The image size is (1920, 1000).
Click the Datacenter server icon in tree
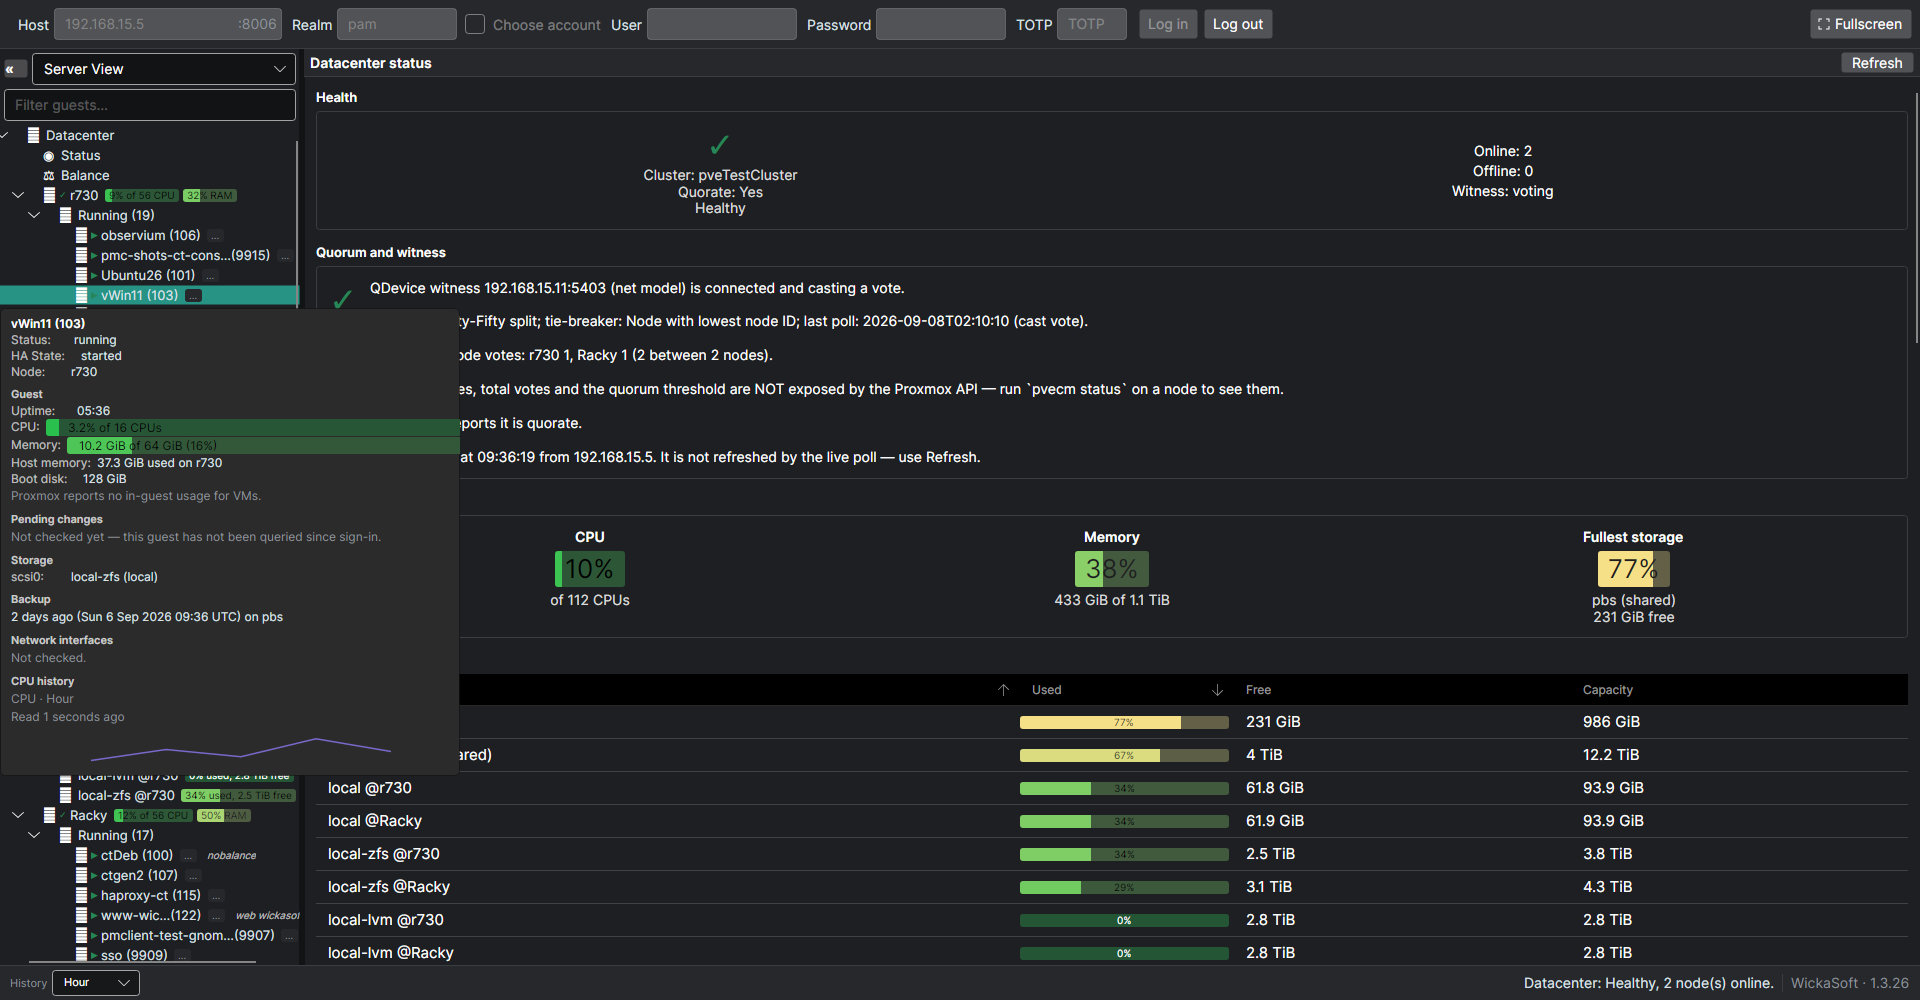(x=33, y=135)
